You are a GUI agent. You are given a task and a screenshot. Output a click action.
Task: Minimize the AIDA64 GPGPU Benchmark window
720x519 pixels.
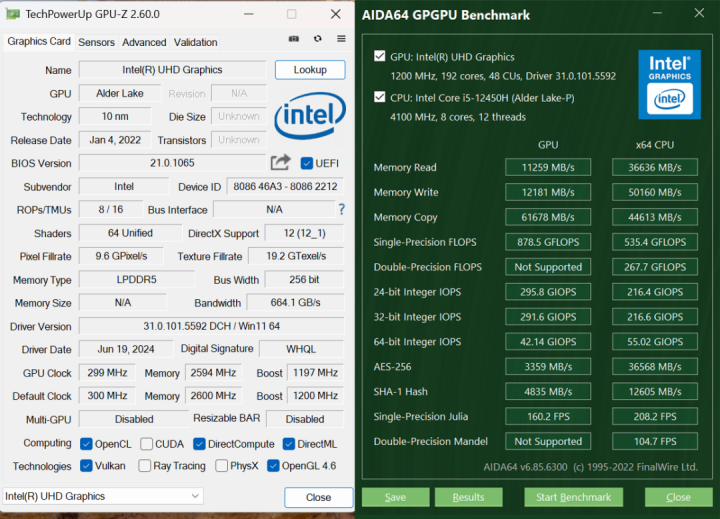tap(657, 13)
